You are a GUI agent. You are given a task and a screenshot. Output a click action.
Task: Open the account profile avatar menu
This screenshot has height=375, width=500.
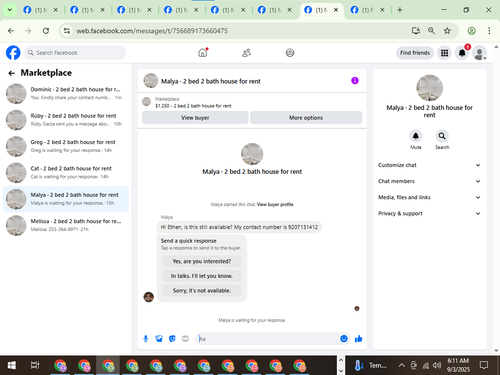[x=479, y=53]
